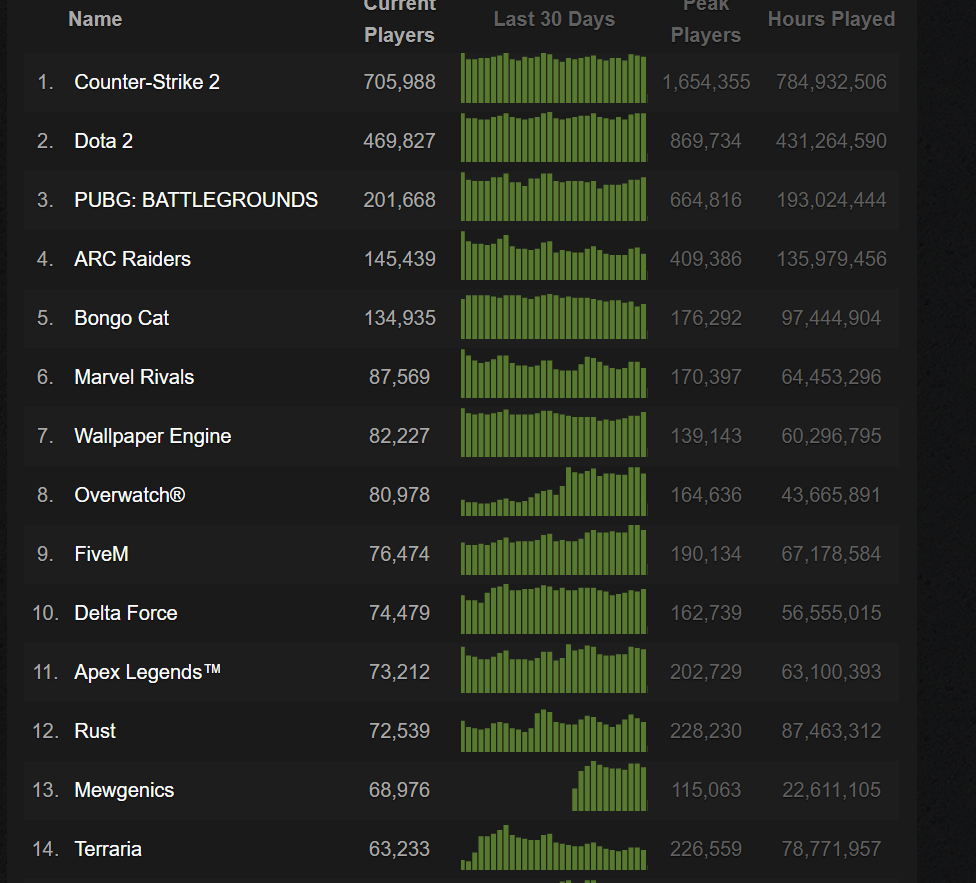The image size is (976, 883).
Task: Select peak players value 409,386
Action: pos(706,259)
